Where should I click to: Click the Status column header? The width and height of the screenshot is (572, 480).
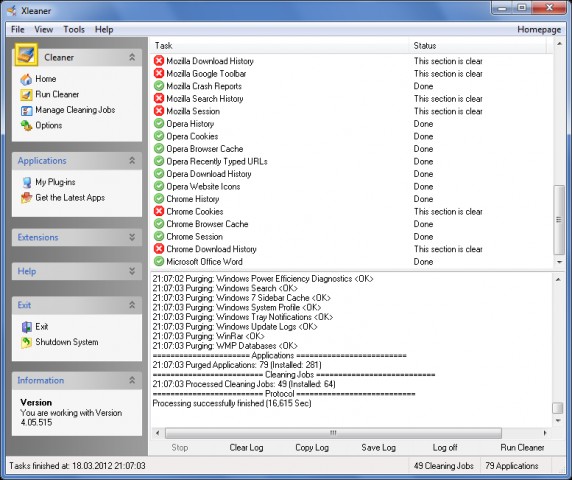tap(478, 46)
